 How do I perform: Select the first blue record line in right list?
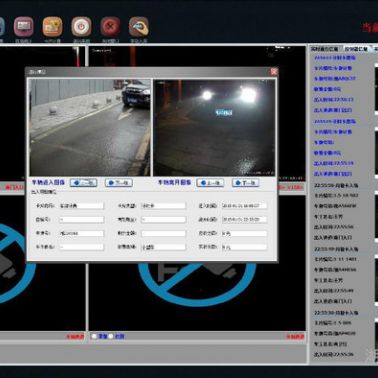(x=335, y=58)
